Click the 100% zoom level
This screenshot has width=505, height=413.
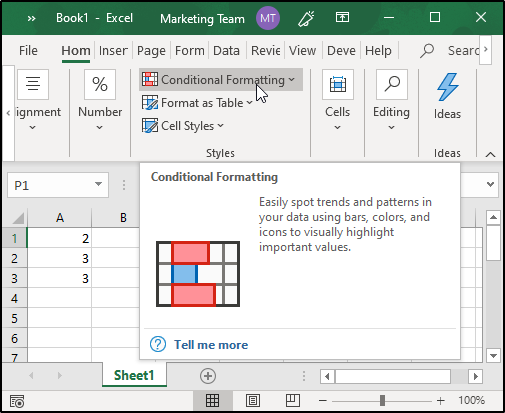[x=471, y=400]
